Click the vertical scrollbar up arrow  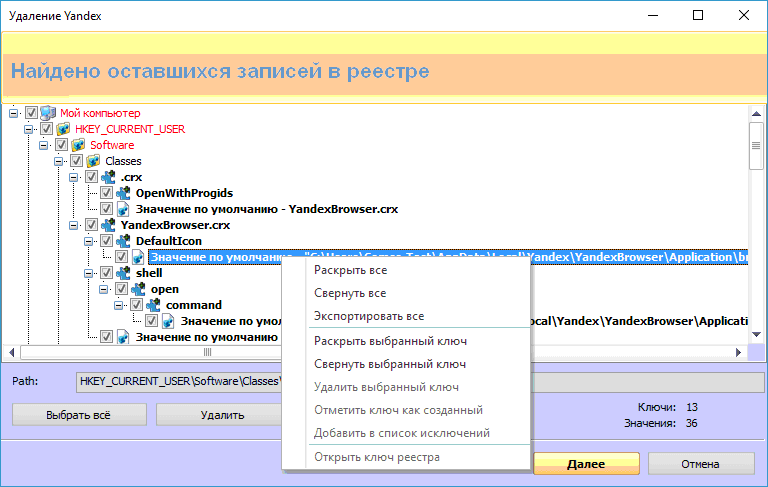pos(756,114)
